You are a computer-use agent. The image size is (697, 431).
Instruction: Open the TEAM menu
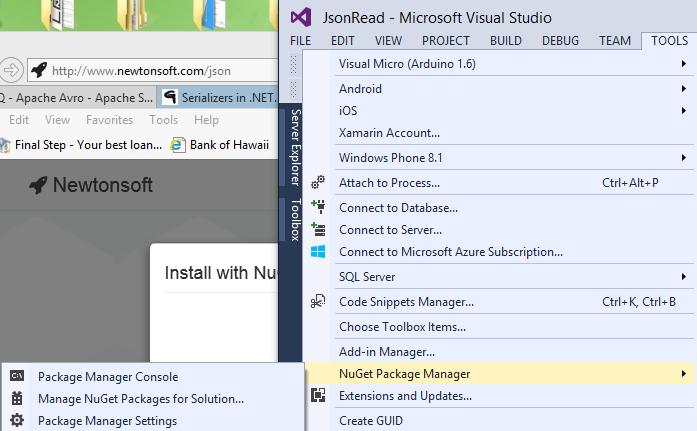click(x=615, y=40)
